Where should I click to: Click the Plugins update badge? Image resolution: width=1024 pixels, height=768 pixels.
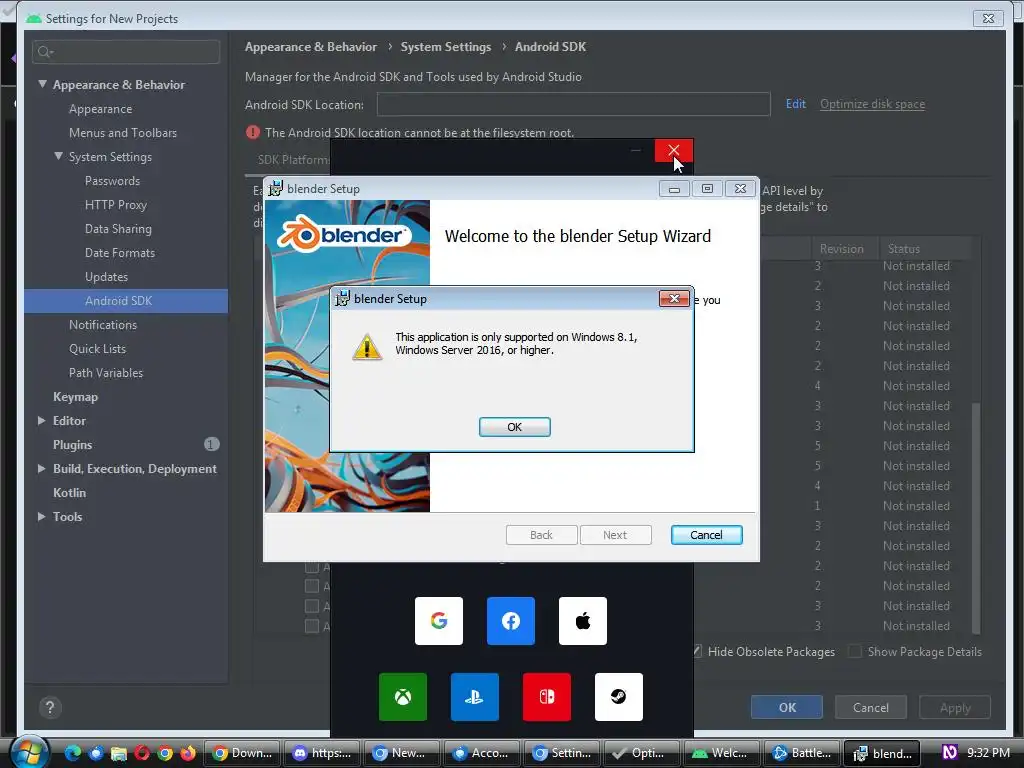pos(211,445)
